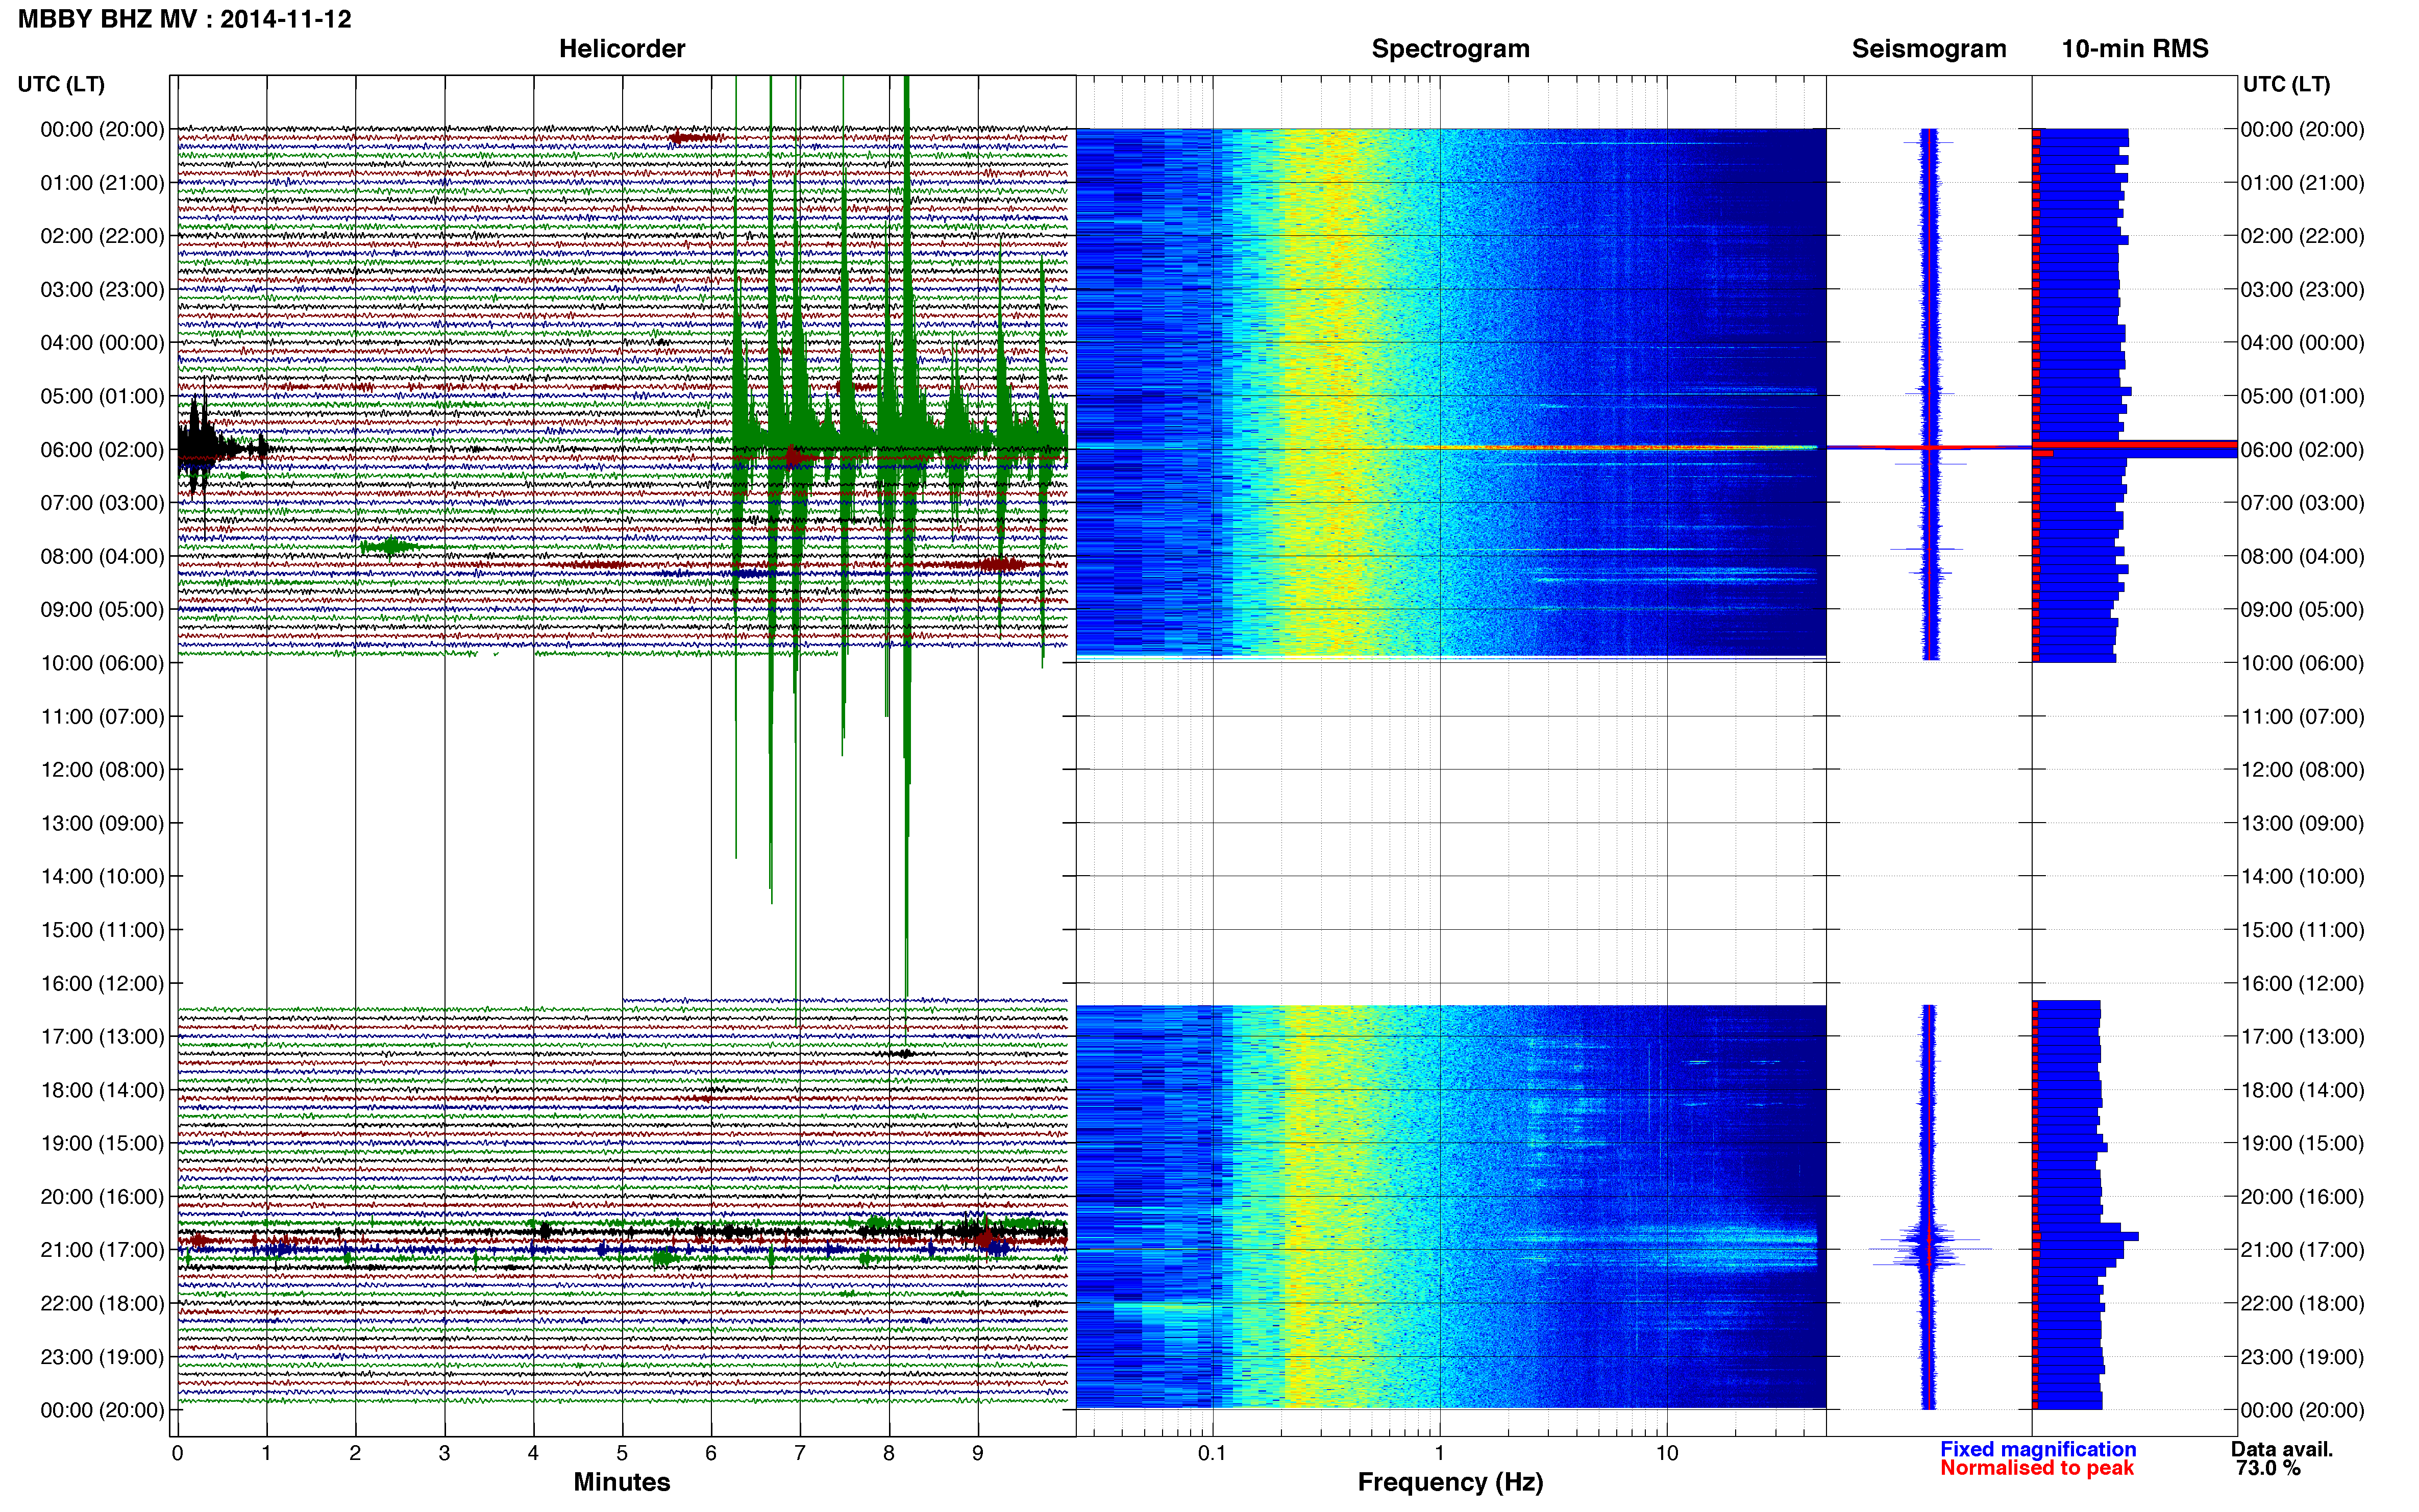Click the seismogram burst near 21:00
The height and width of the screenshot is (1512, 2419).
coord(1929,1248)
